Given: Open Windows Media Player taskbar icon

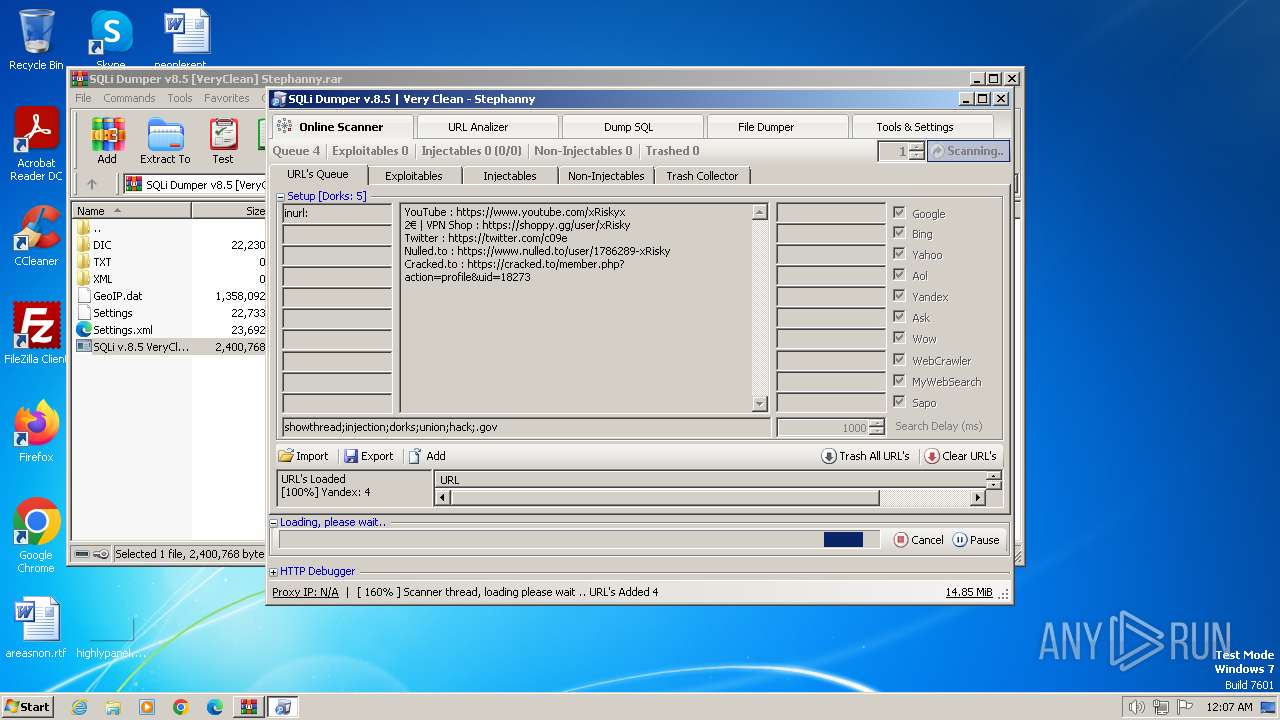Looking at the screenshot, I should pyautogui.click(x=147, y=707).
